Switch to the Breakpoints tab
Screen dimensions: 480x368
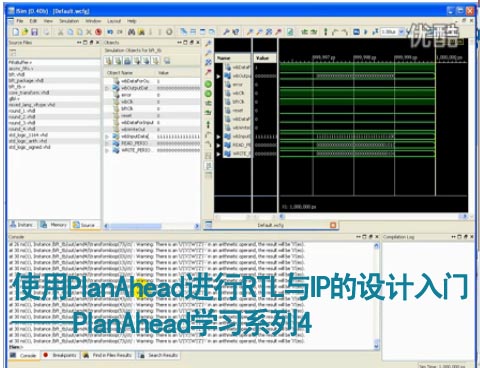coord(60,355)
